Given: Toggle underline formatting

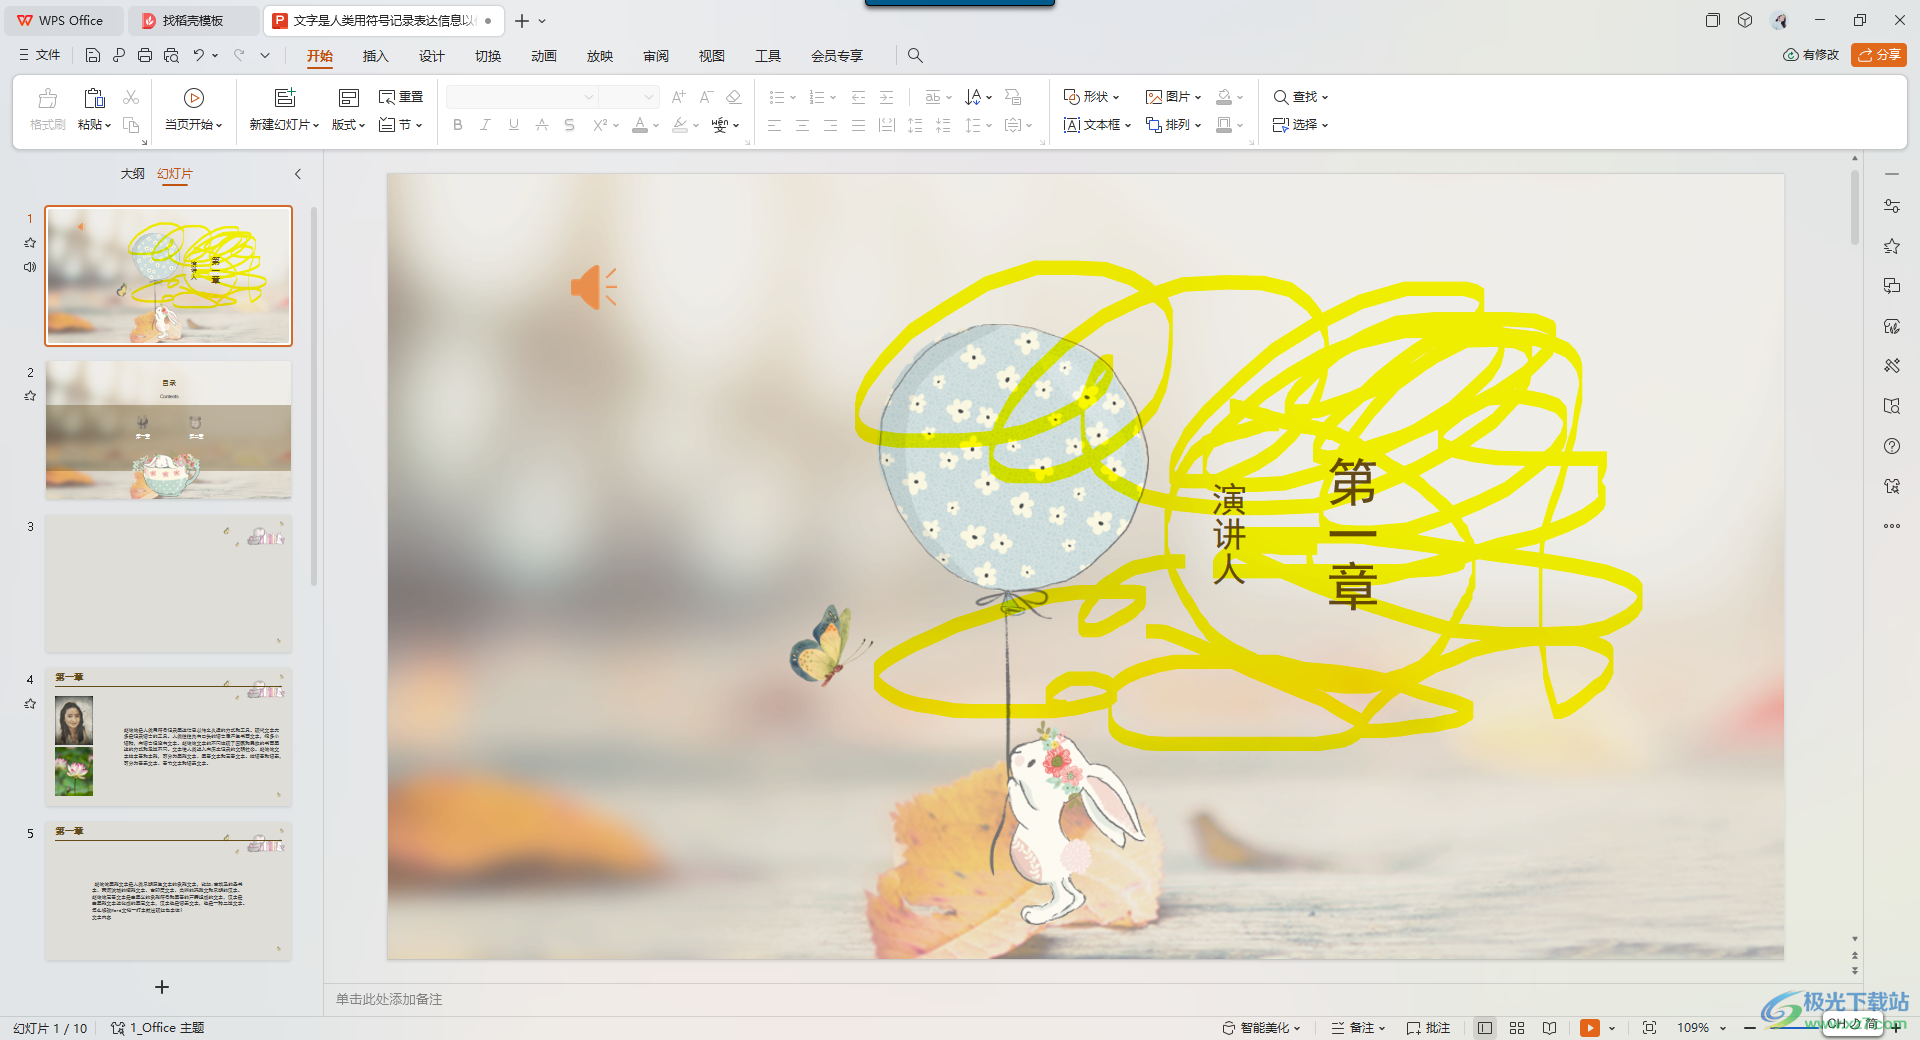Looking at the screenshot, I should coord(514,125).
